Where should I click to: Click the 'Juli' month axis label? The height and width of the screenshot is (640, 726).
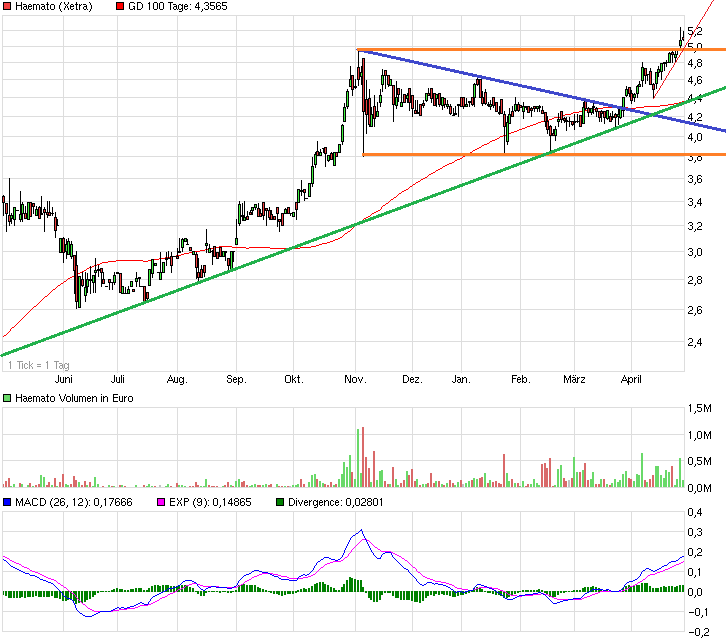[x=118, y=380]
